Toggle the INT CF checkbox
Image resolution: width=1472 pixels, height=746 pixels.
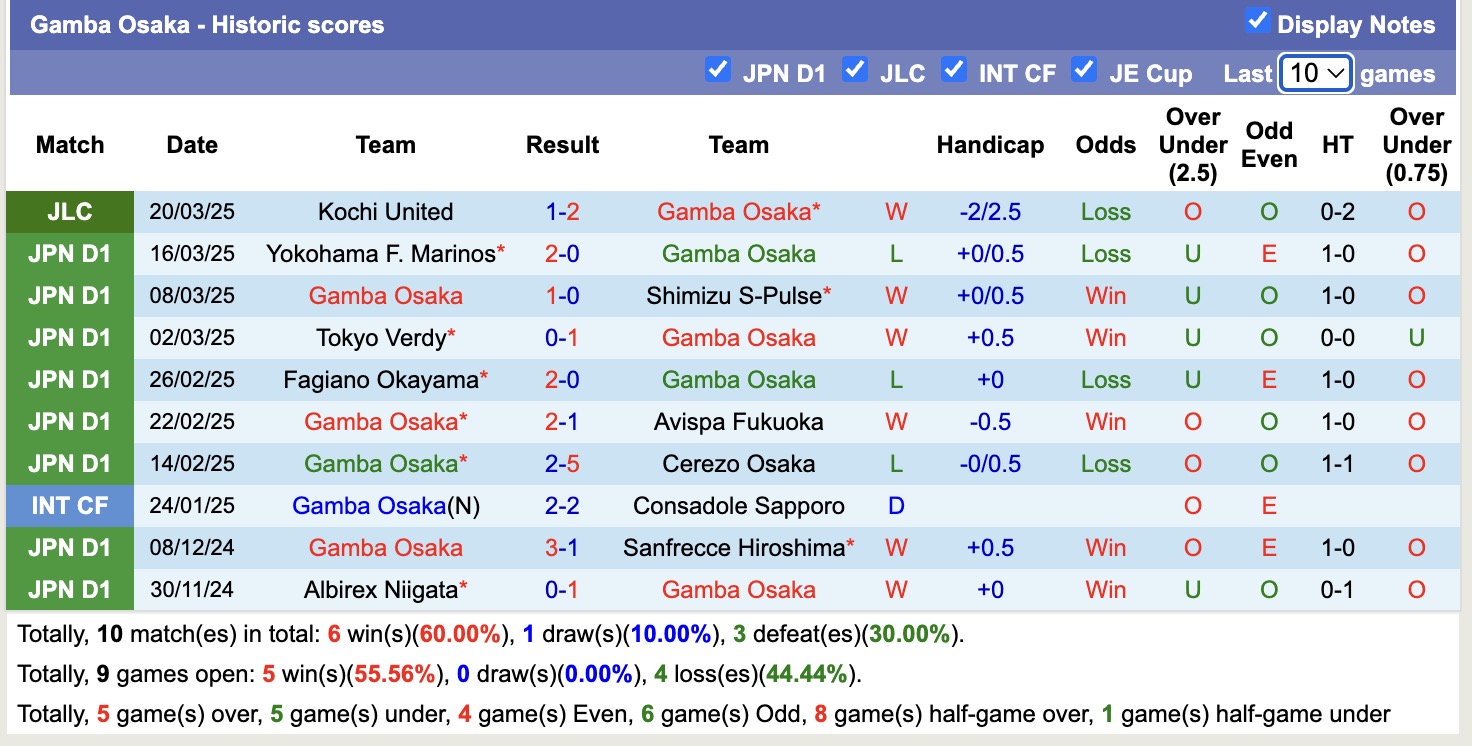point(954,69)
